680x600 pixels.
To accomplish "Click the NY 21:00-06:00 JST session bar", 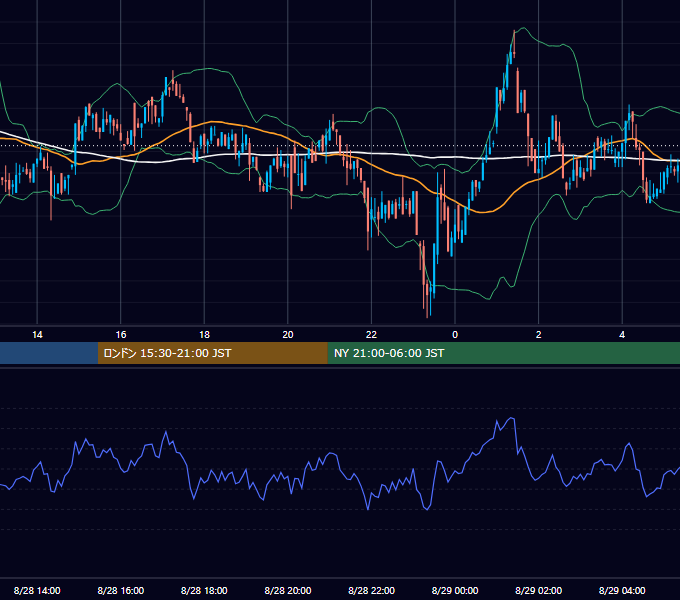I will point(503,353).
